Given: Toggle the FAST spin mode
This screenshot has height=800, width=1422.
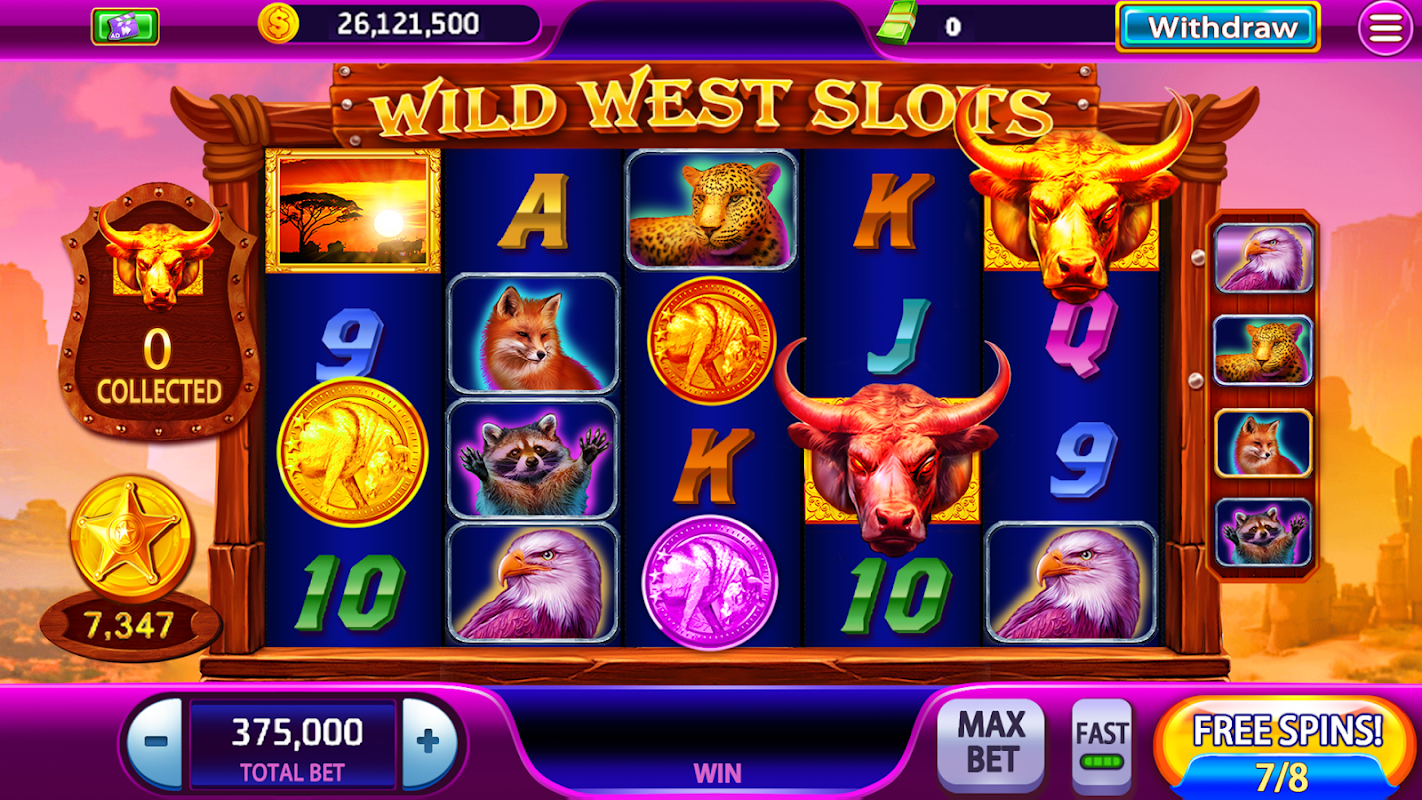Looking at the screenshot, I should coord(1101,746).
